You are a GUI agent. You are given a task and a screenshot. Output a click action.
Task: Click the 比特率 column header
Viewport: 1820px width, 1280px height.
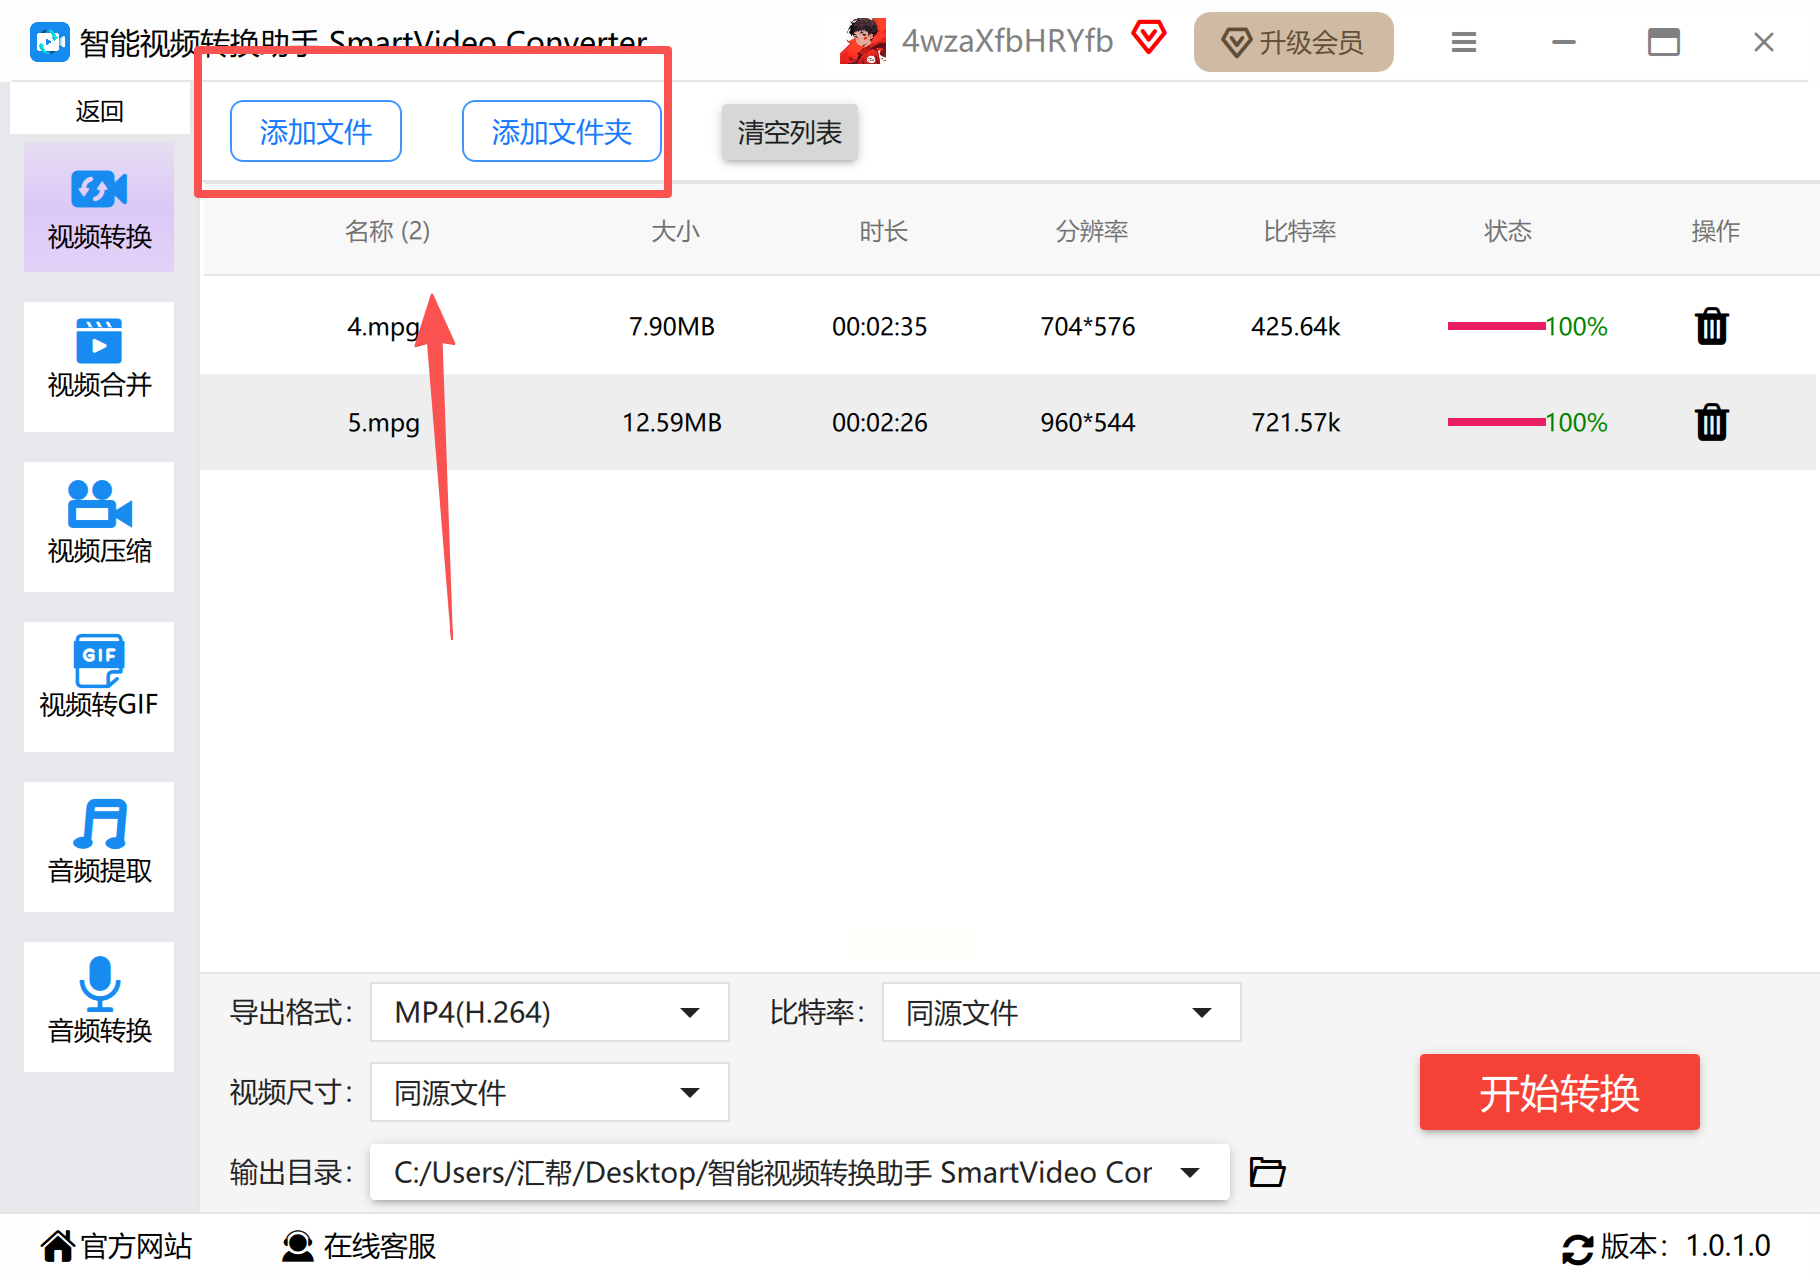click(x=1300, y=232)
